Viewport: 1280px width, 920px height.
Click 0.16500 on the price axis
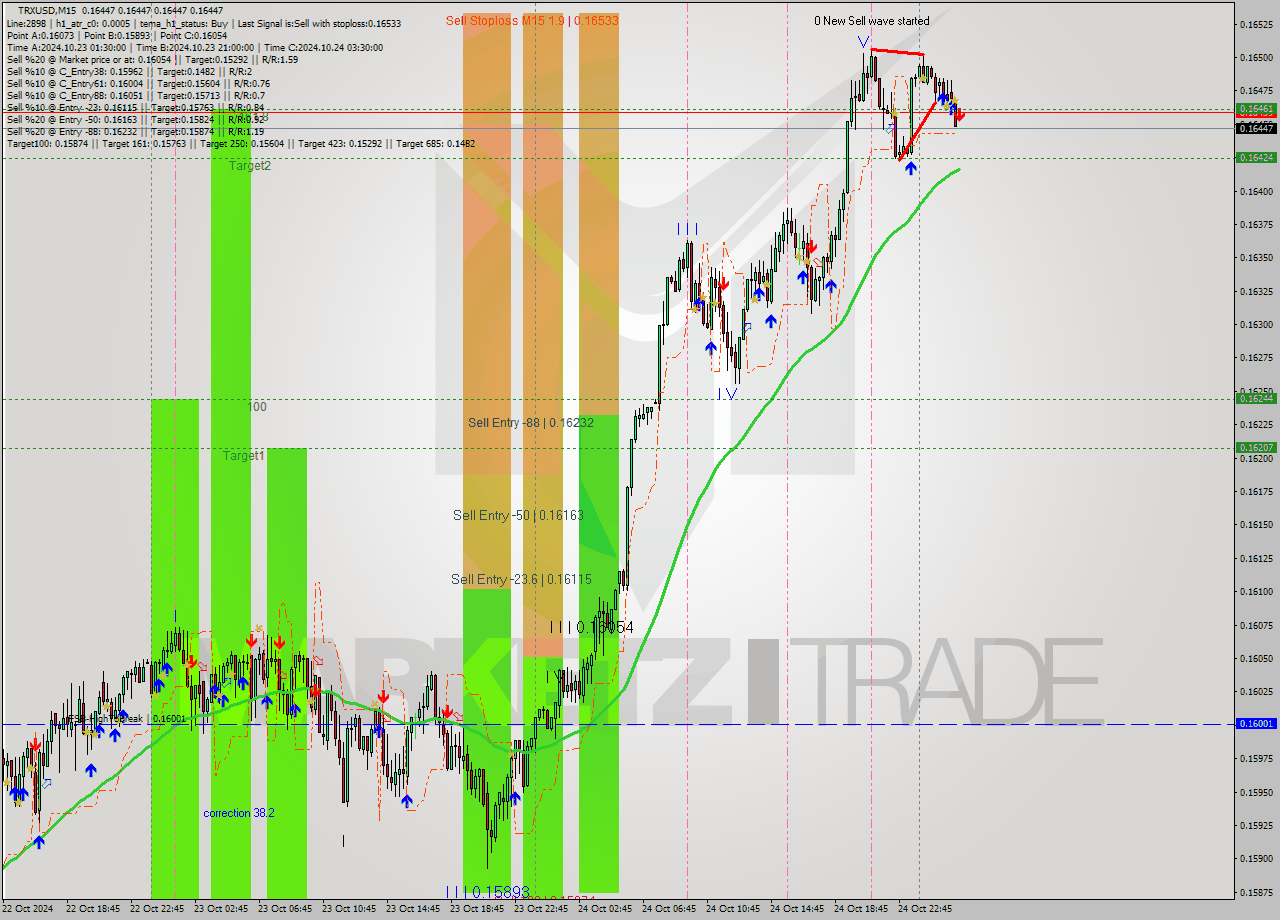click(x=1256, y=57)
